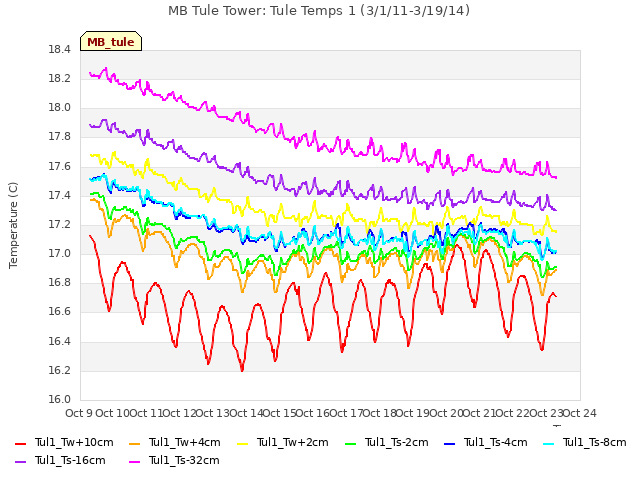Click the Oct 24 x-axis label

(x=580, y=413)
